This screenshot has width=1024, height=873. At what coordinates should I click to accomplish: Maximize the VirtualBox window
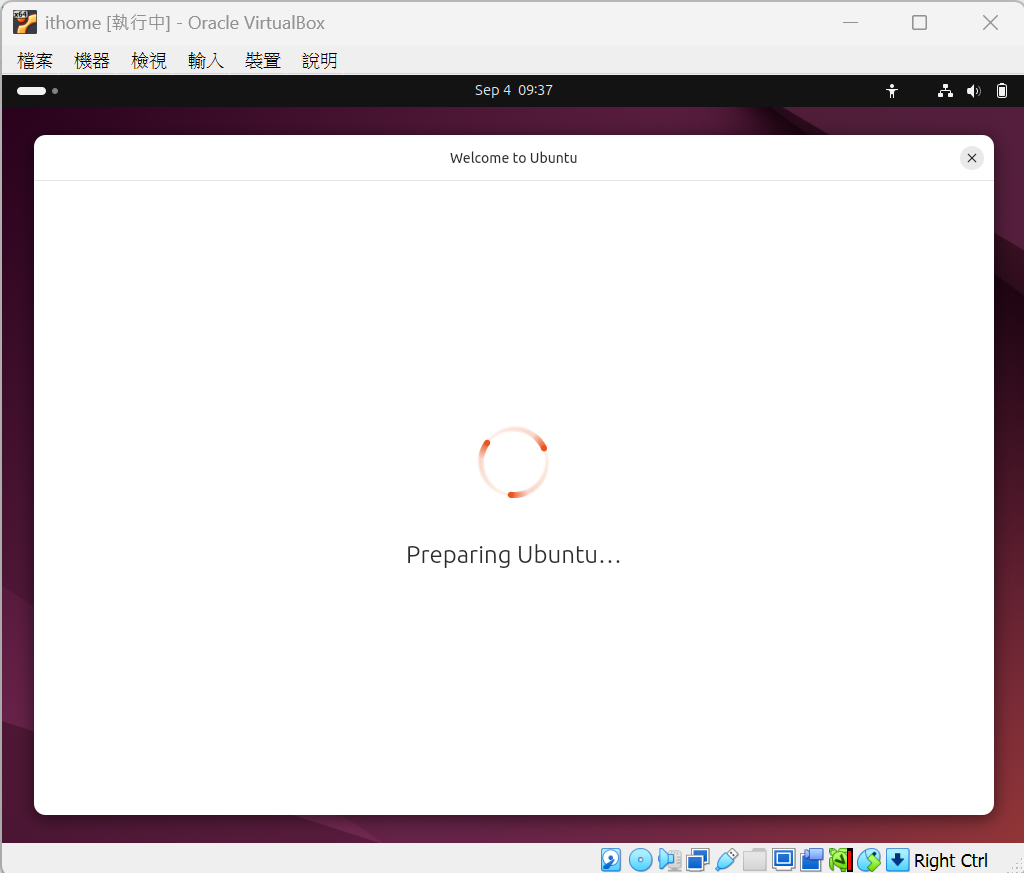(919, 22)
